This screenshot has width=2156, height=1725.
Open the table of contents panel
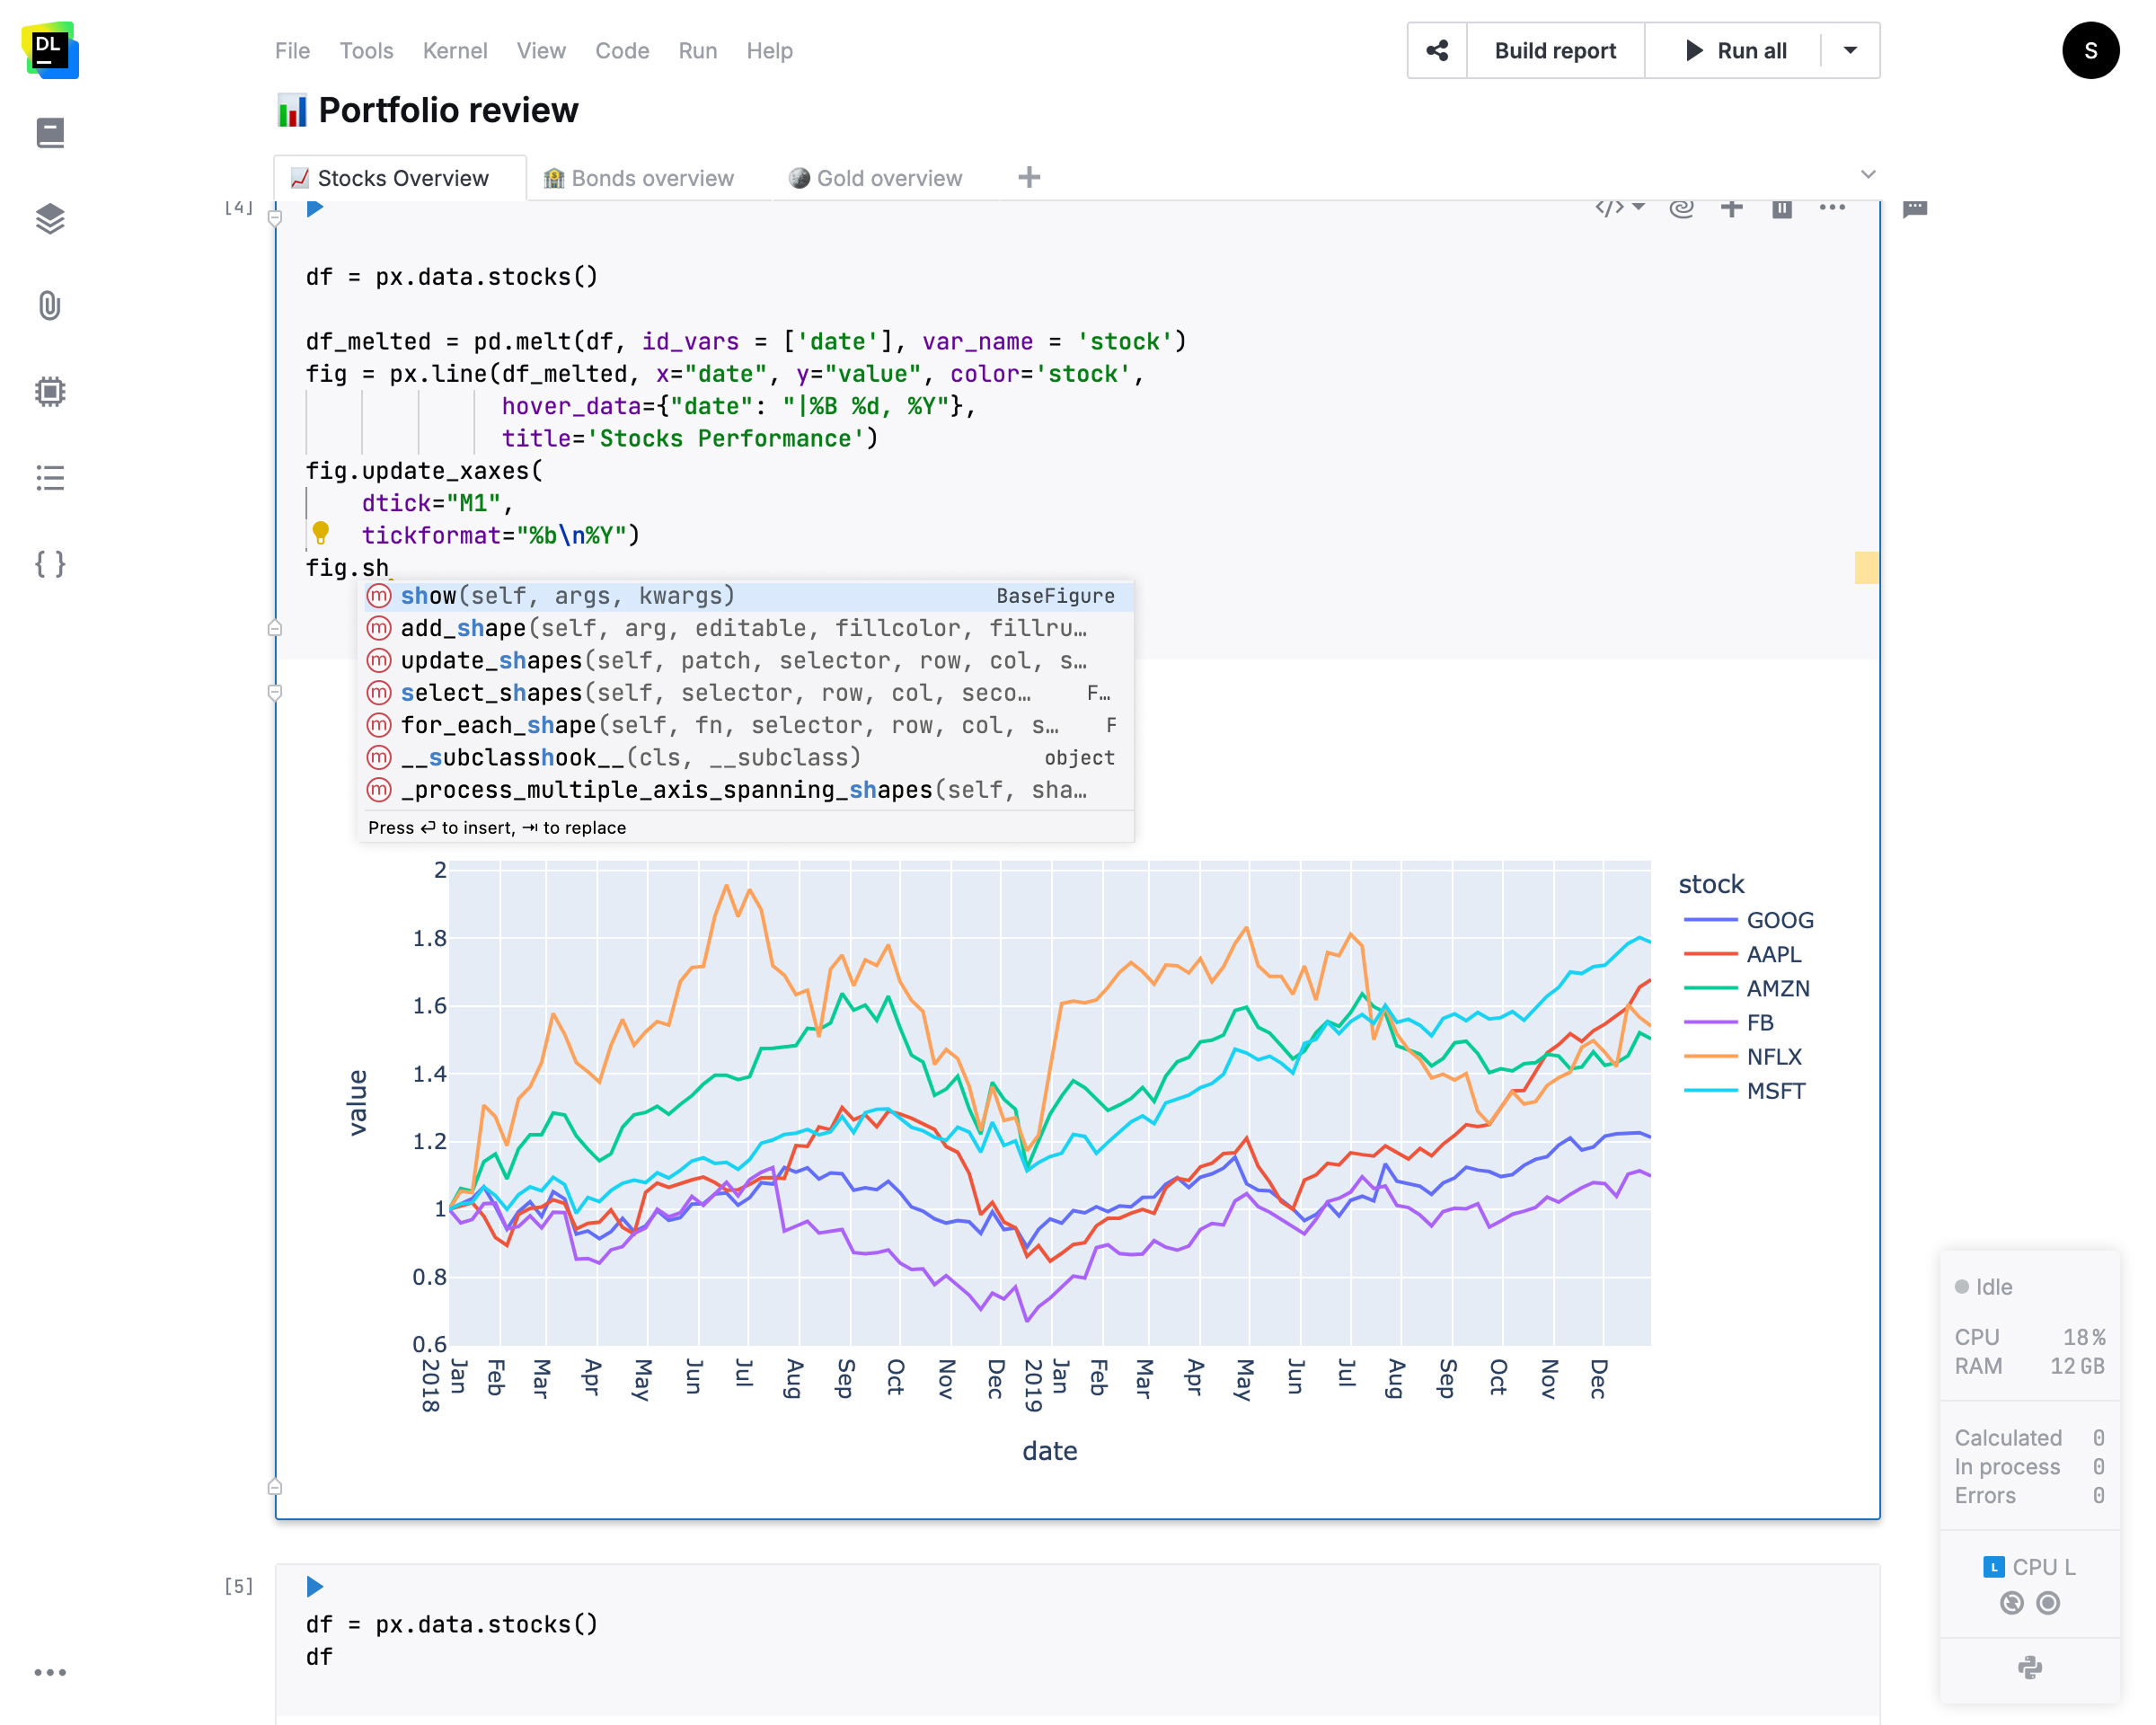[50, 478]
